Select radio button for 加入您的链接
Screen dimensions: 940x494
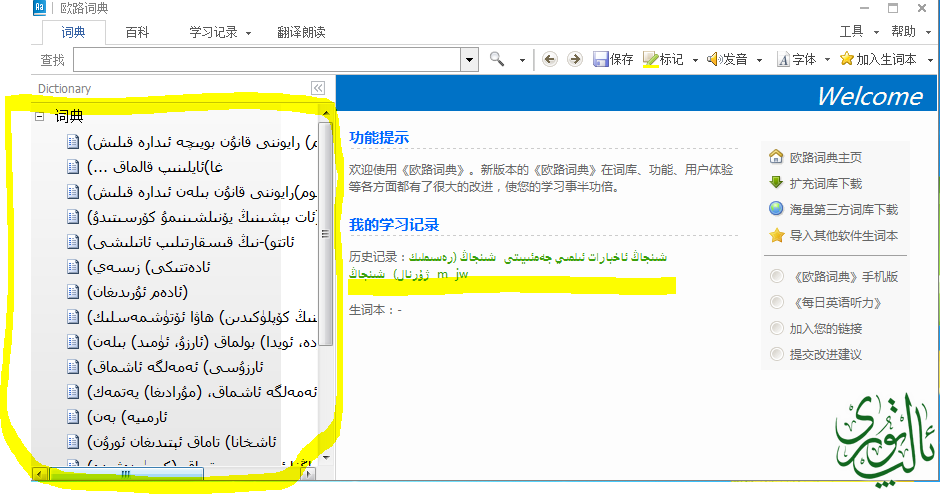point(777,328)
